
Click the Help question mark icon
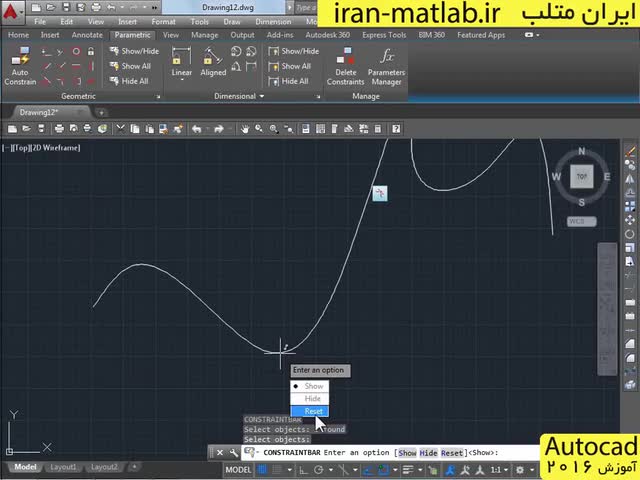(396, 129)
